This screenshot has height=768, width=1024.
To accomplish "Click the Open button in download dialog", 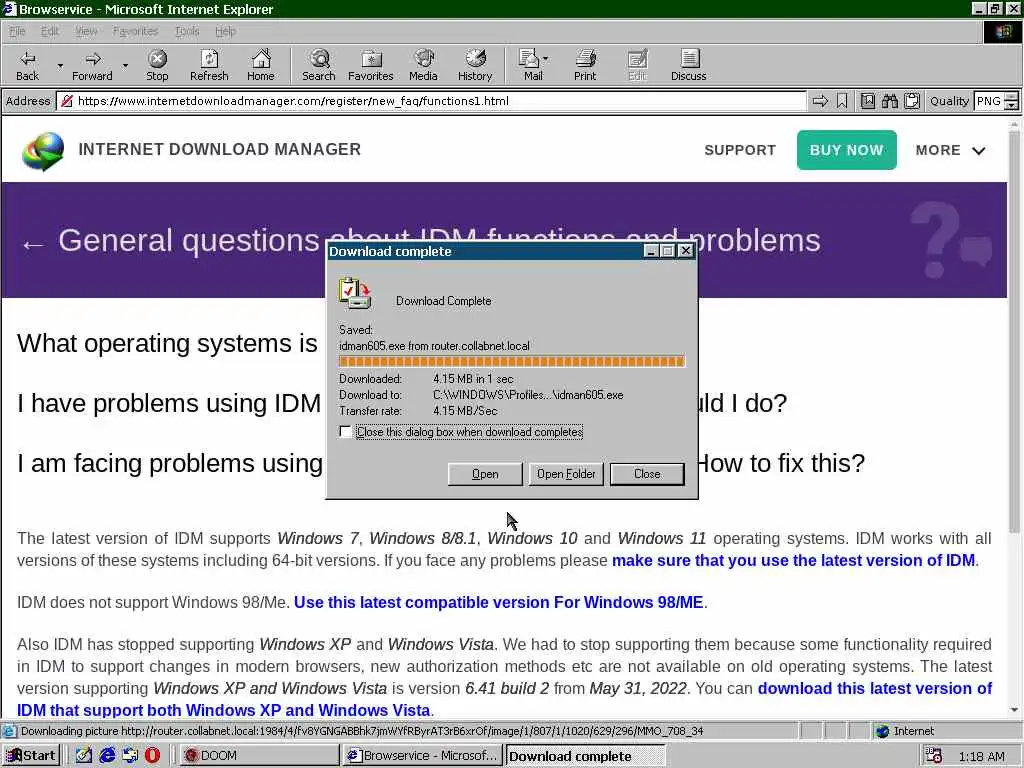I will click(x=485, y=474).
